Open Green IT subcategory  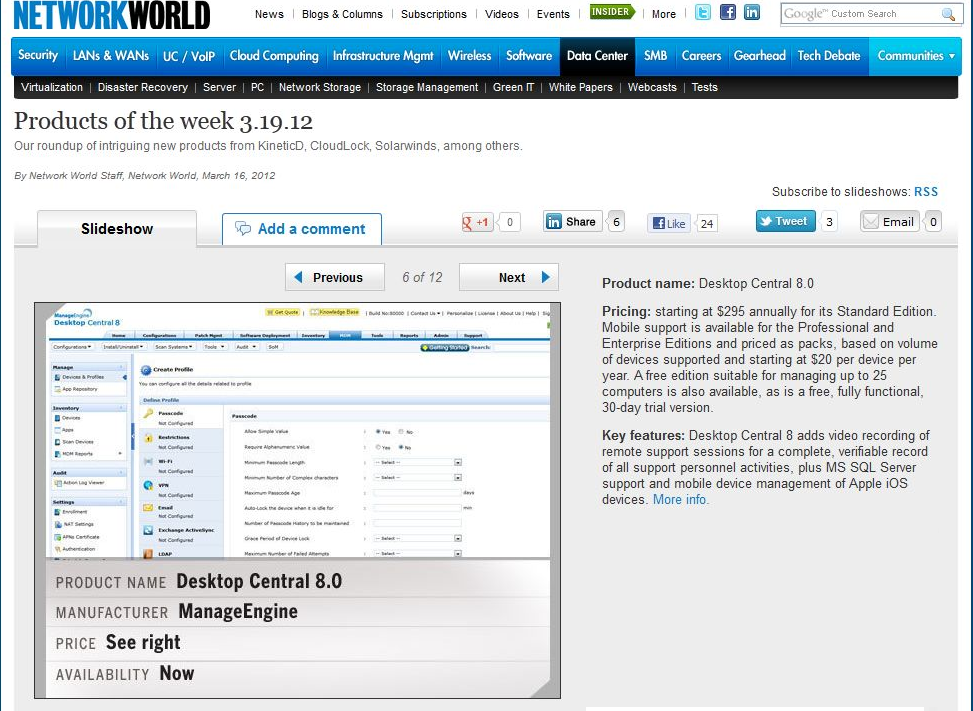pos(513,87)
